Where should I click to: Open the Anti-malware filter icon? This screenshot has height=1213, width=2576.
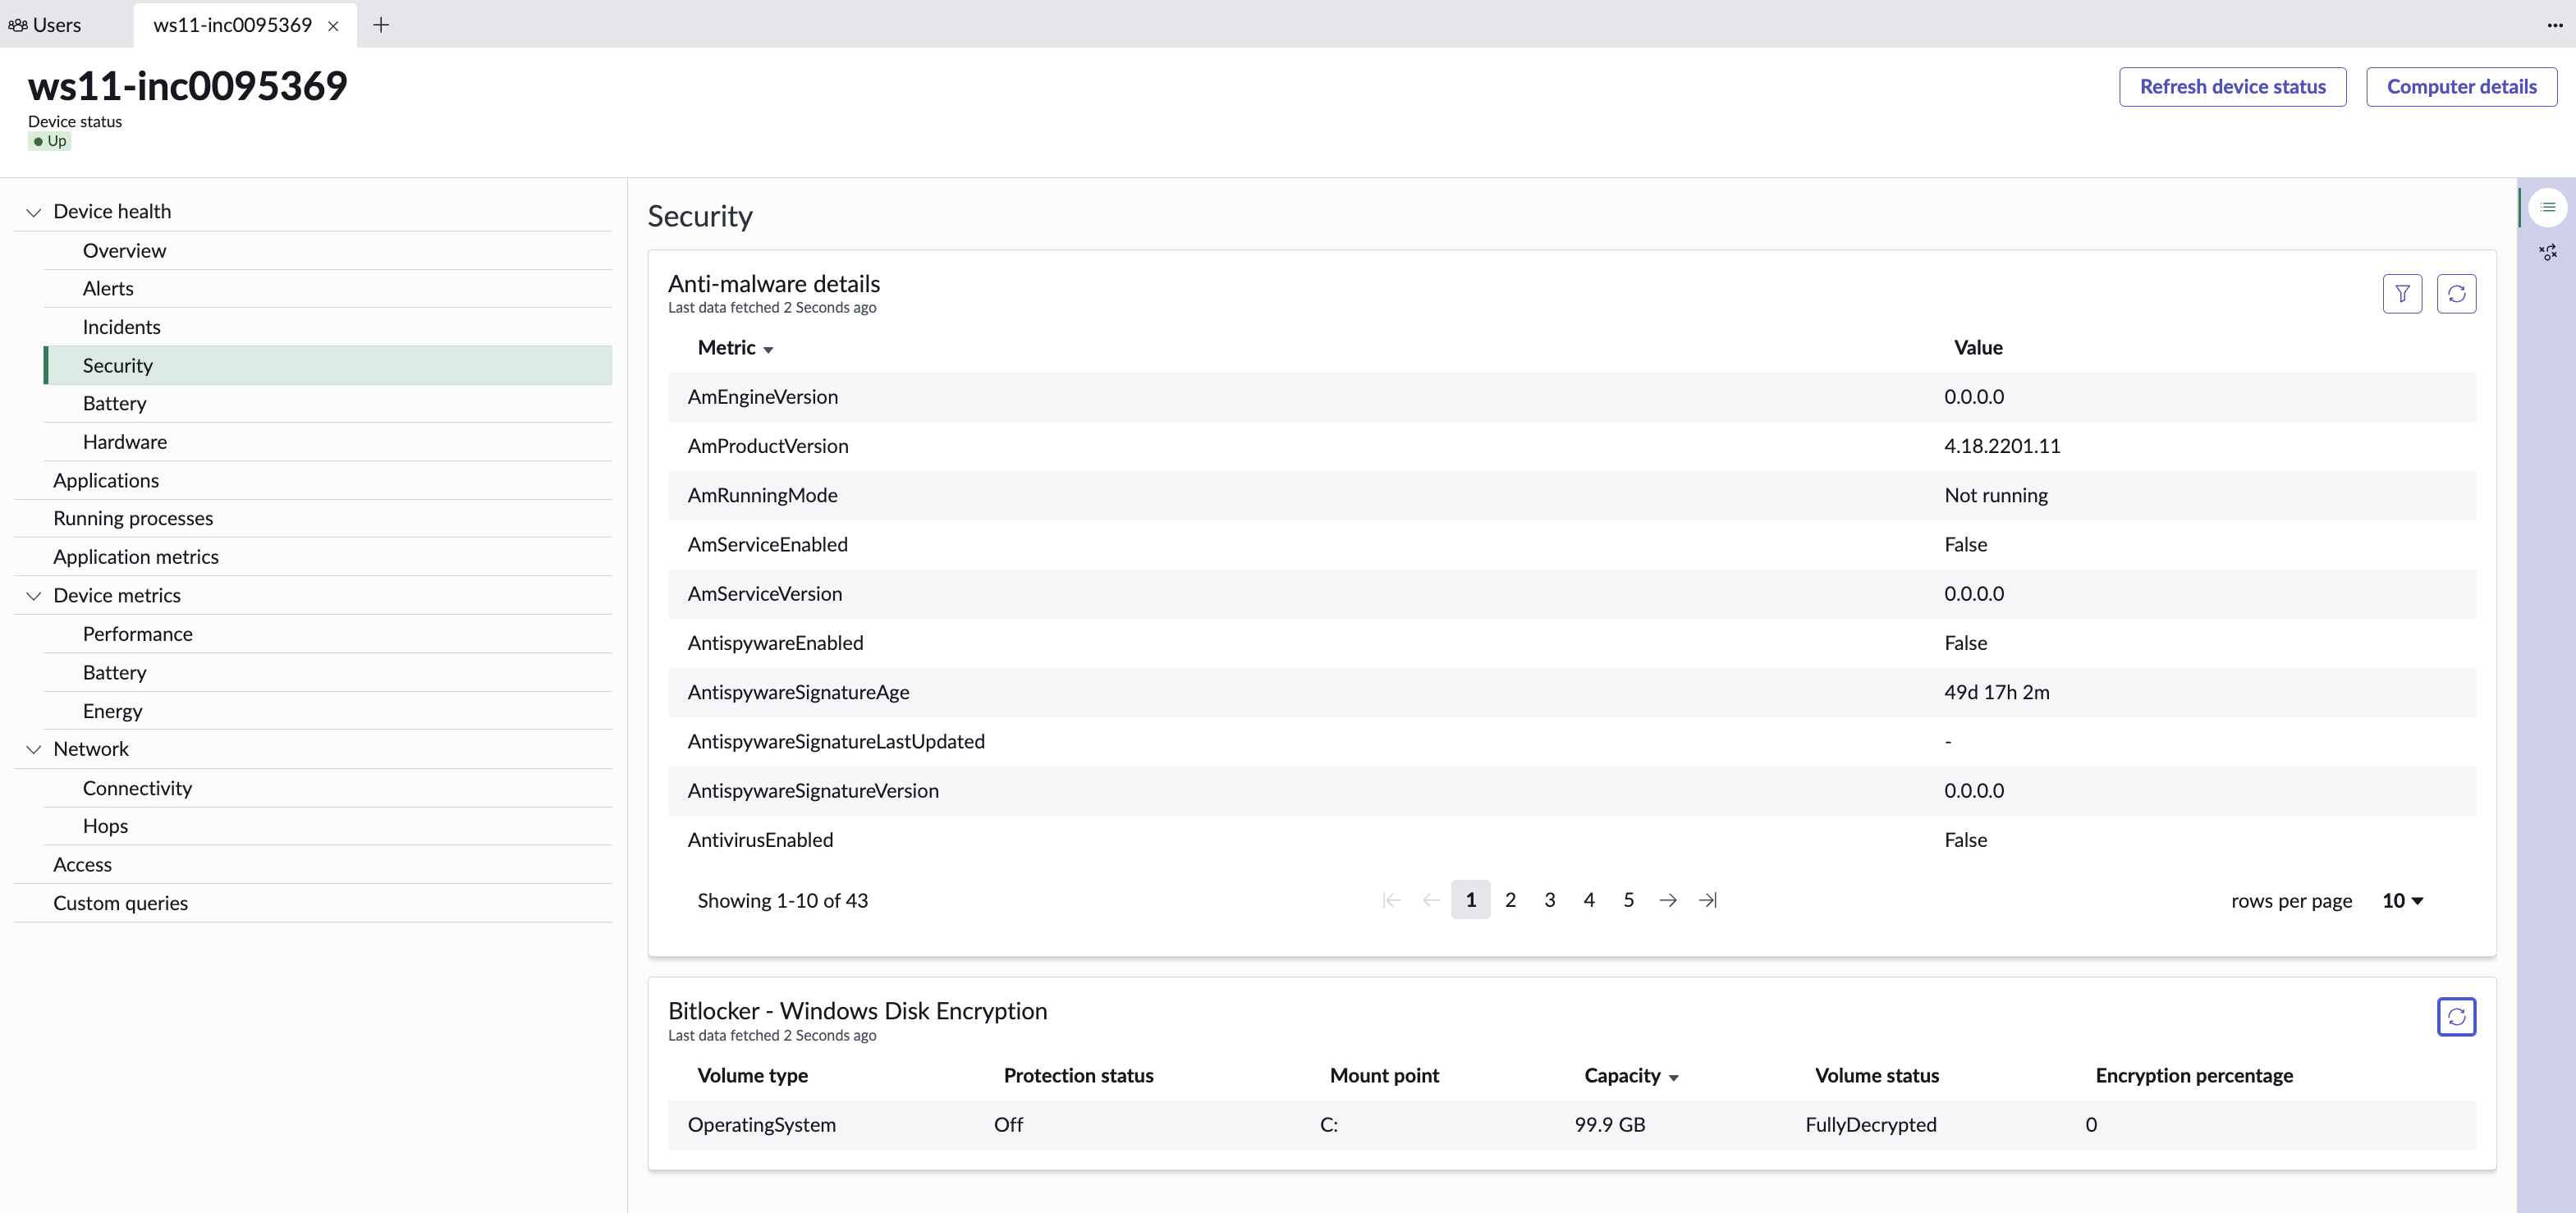tap(2402, 294)
